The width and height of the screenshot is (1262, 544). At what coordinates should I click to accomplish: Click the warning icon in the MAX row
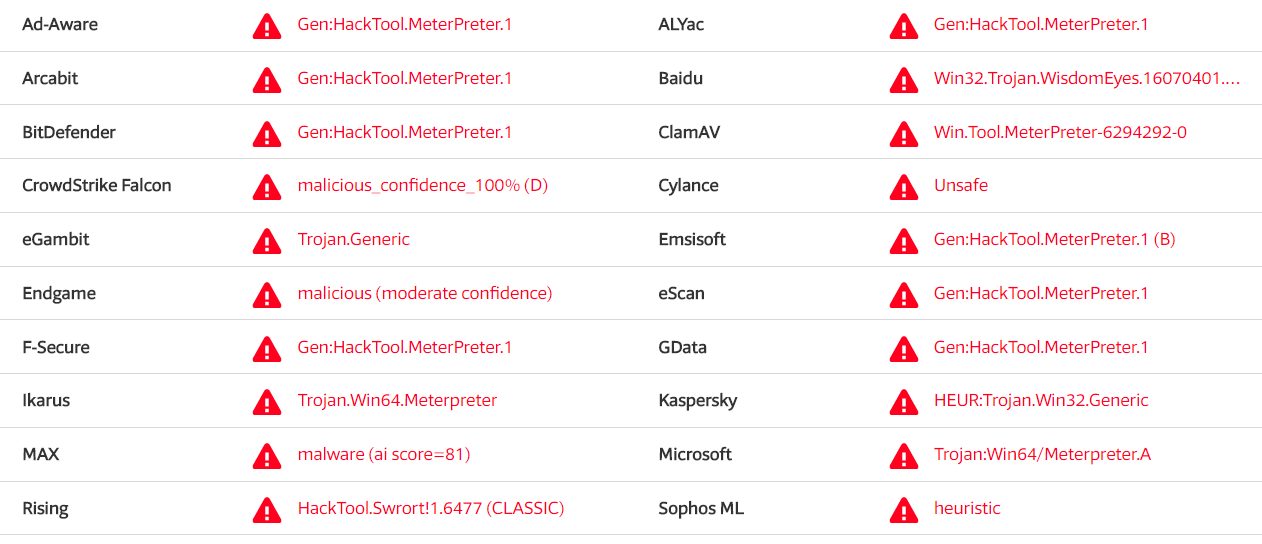[x=267, y=455]
